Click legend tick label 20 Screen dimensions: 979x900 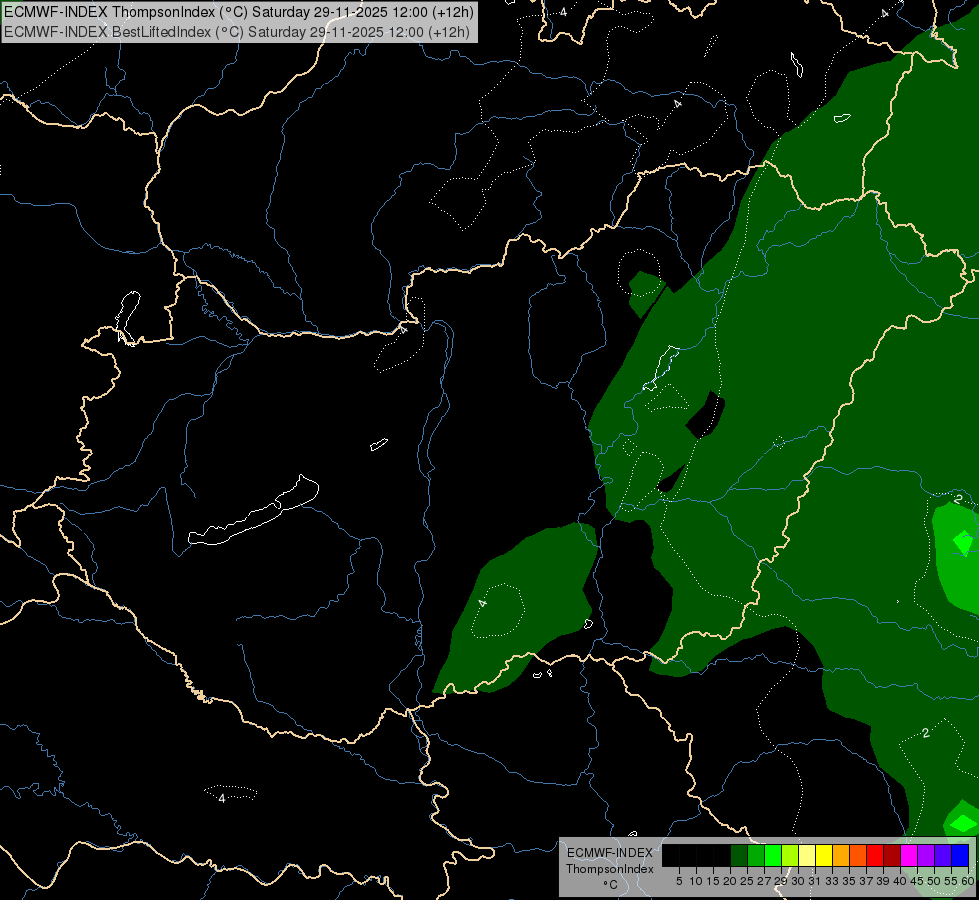730,881
